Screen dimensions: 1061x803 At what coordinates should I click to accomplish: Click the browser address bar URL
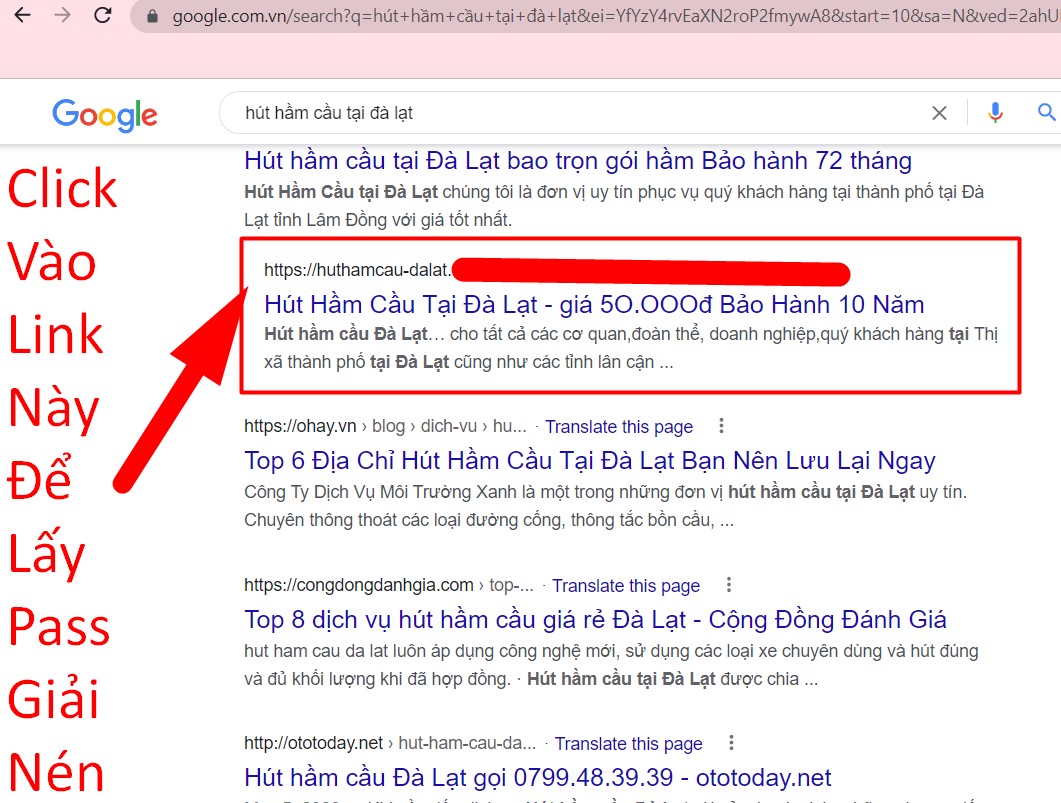pos(614,16)
